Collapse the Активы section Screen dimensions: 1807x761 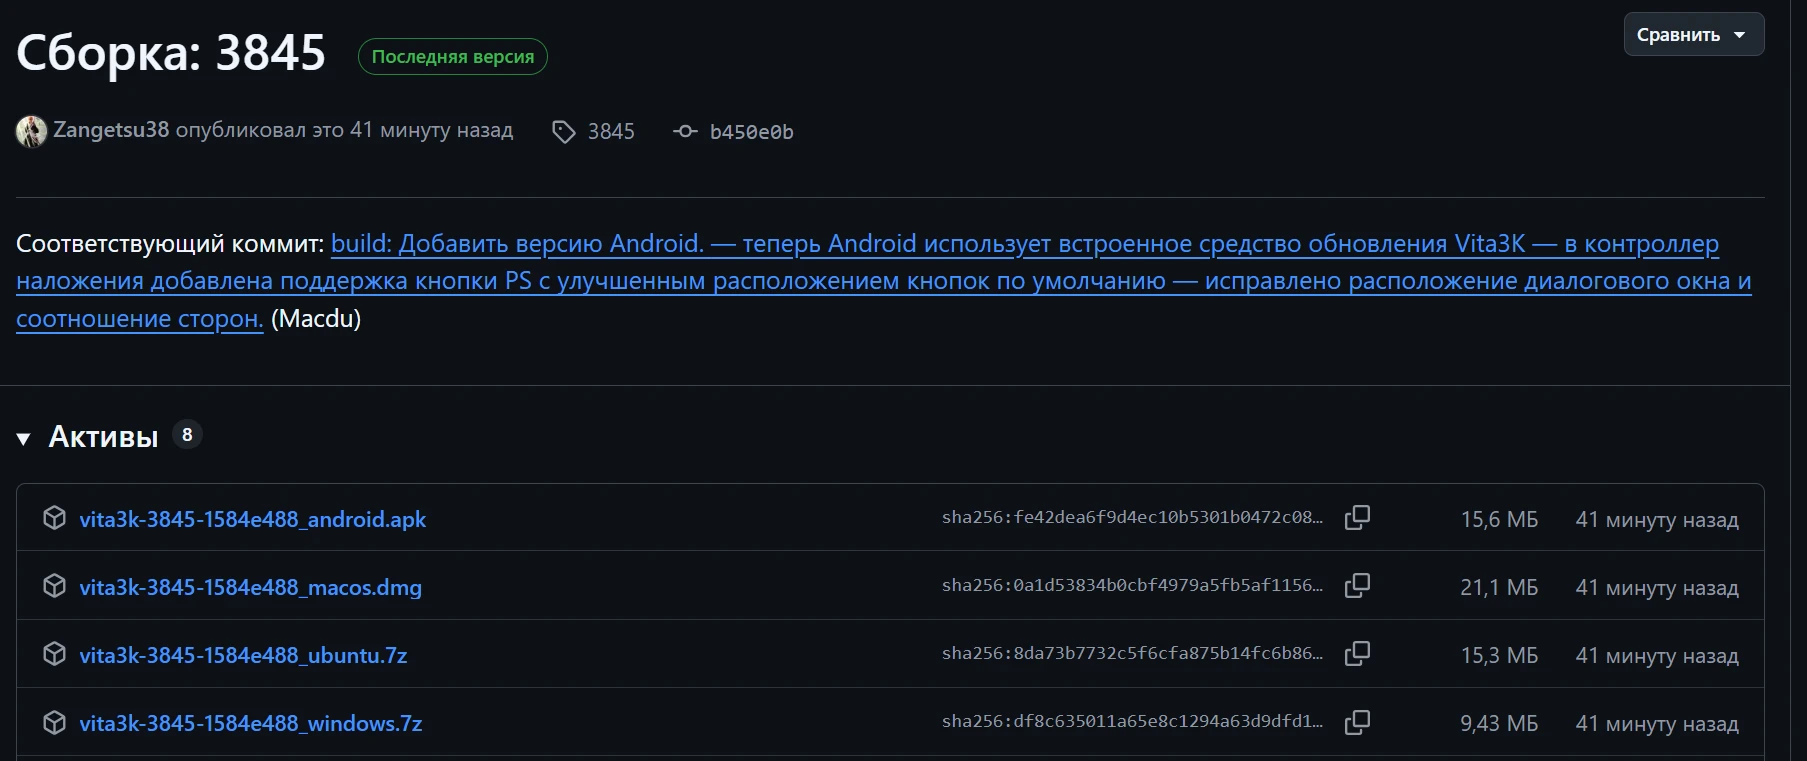tap(24, 438)
